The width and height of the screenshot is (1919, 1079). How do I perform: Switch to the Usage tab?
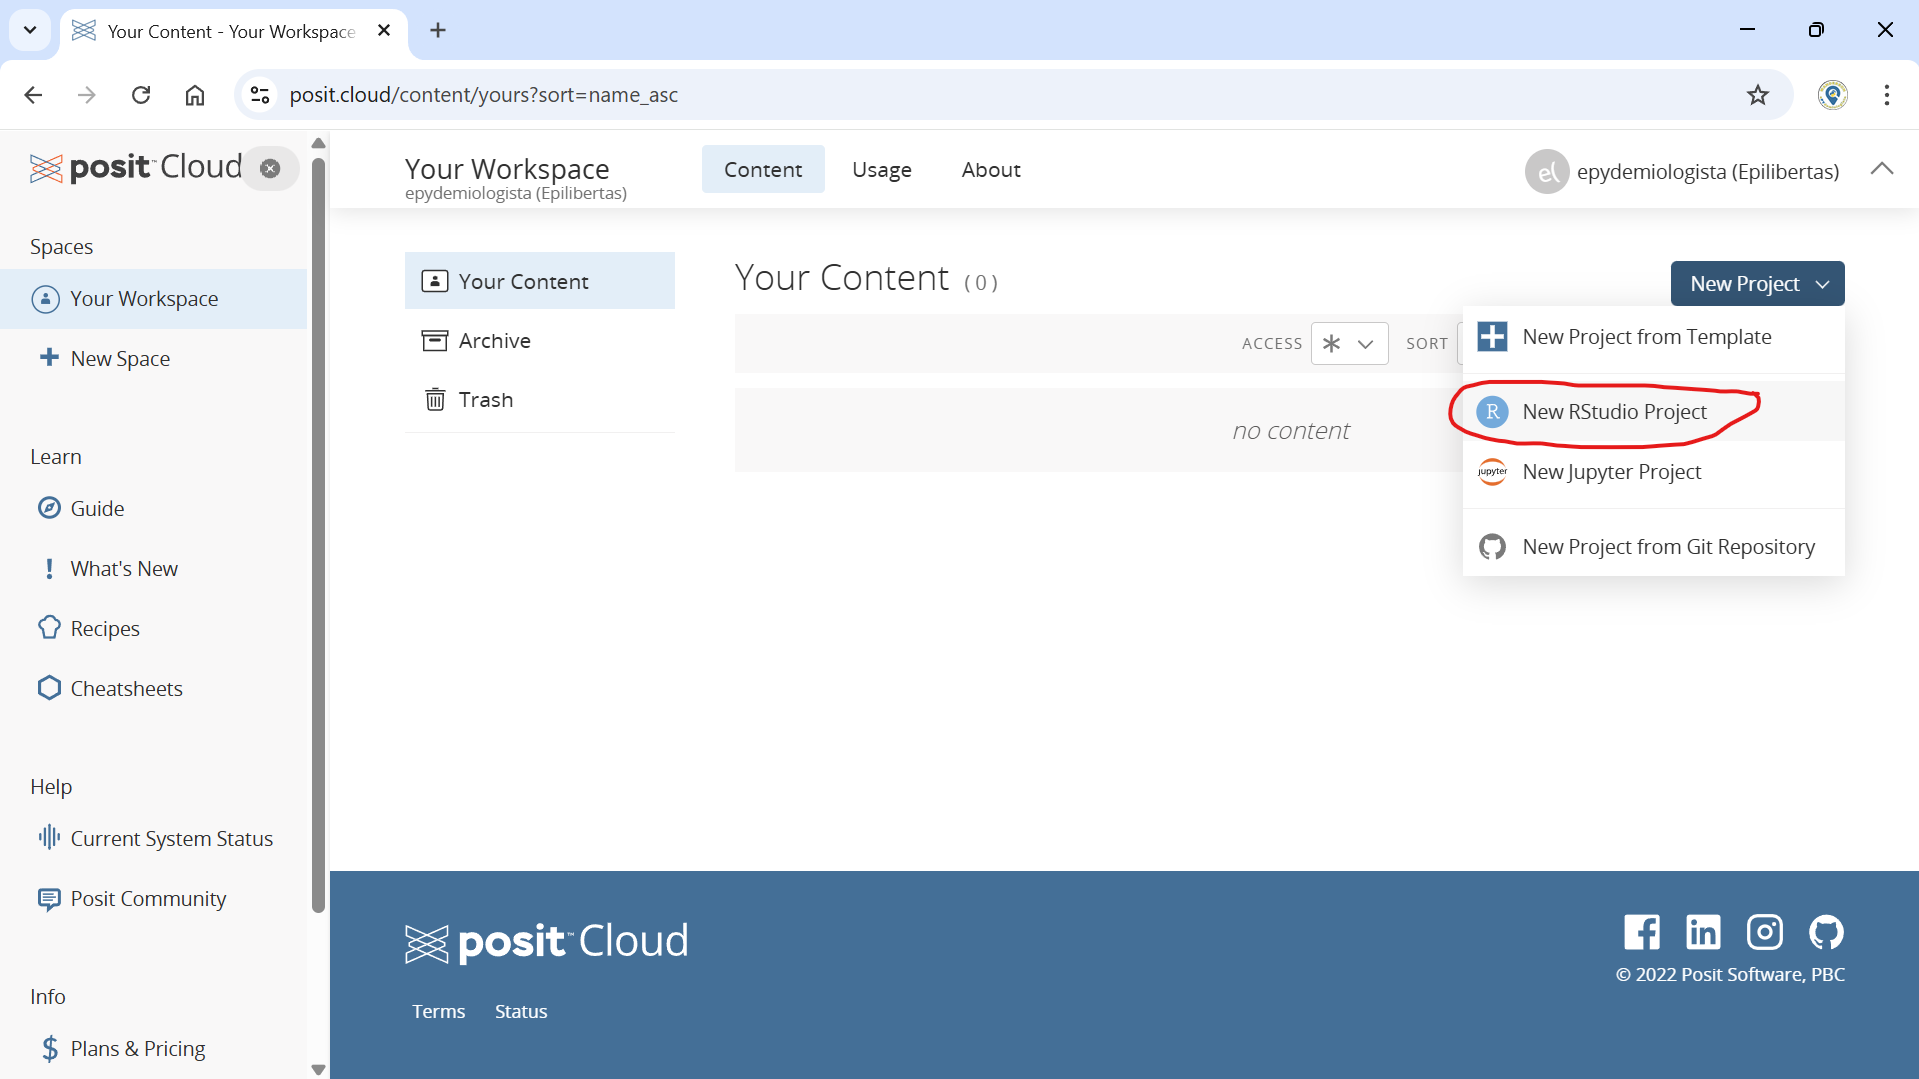(x=881, y=170)
